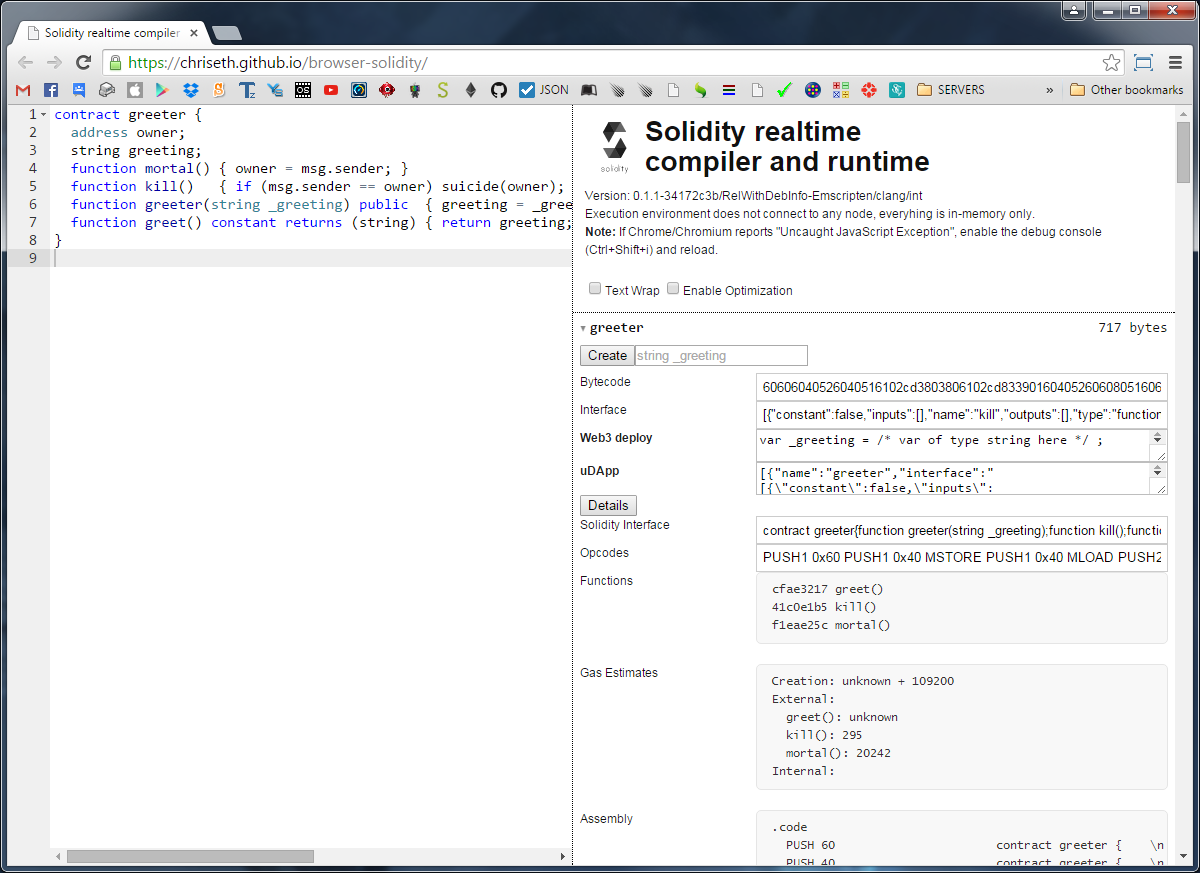Click the Opcodes field
Viewport: 1200px width, 873px height.
(962, 558)
